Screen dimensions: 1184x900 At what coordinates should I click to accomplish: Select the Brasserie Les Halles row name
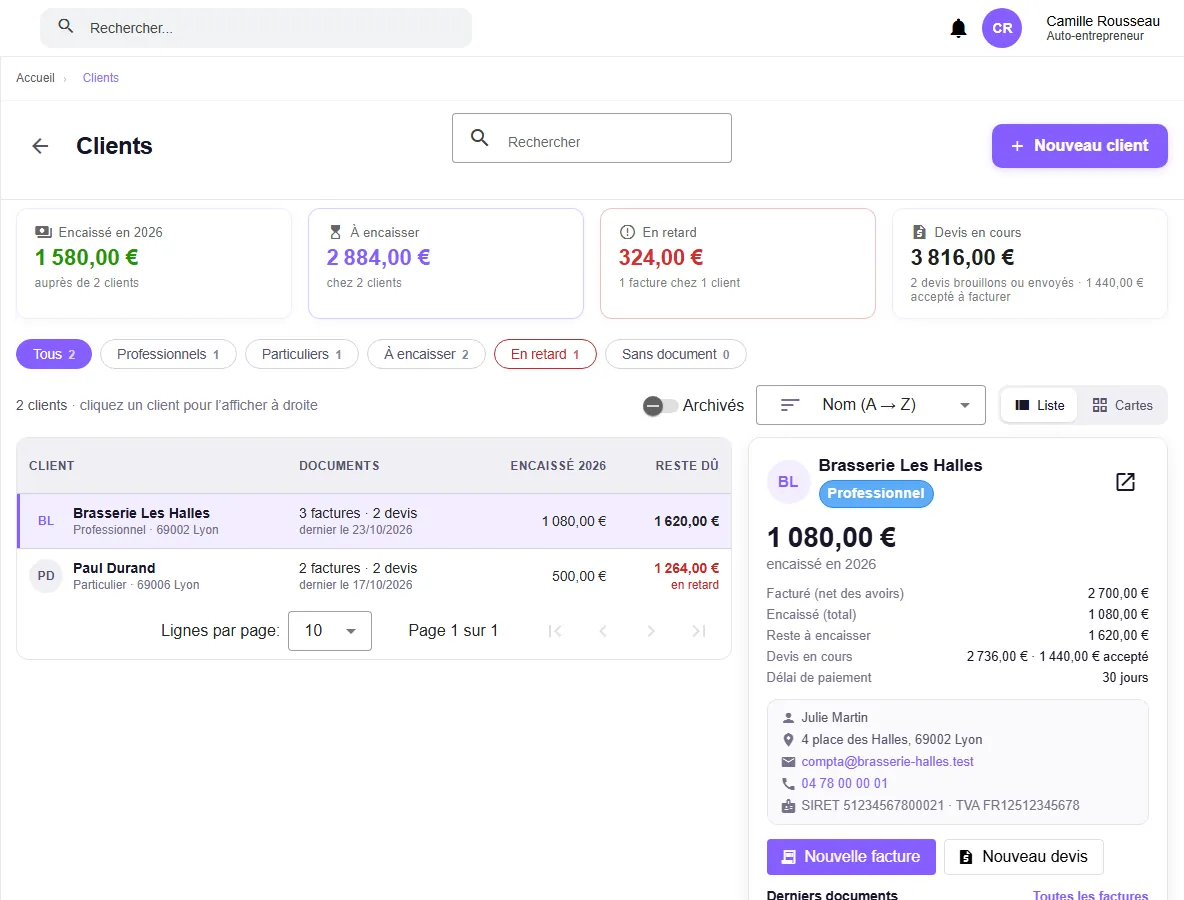tap(141, 513)
